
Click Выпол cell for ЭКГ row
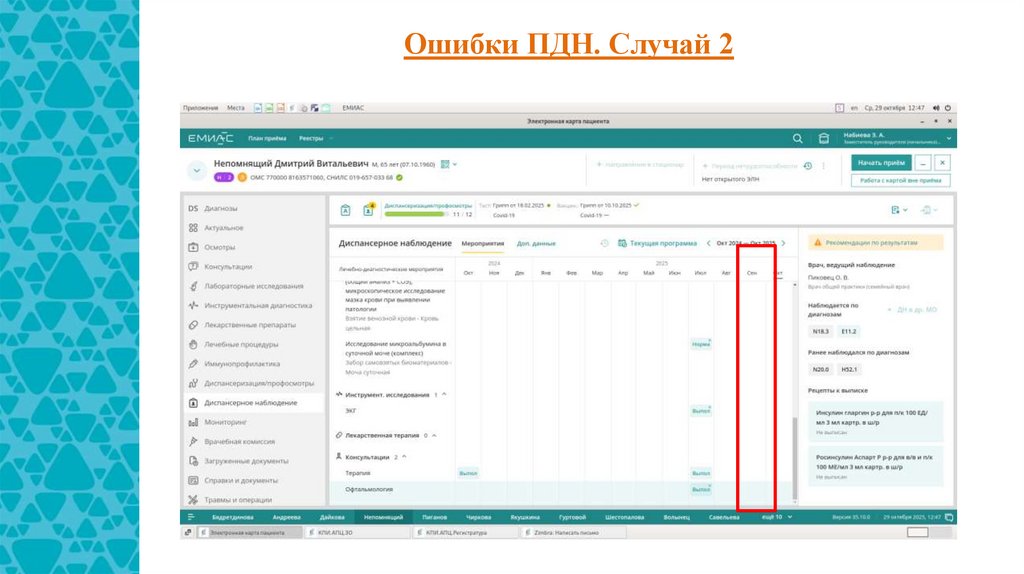[701, 411]
